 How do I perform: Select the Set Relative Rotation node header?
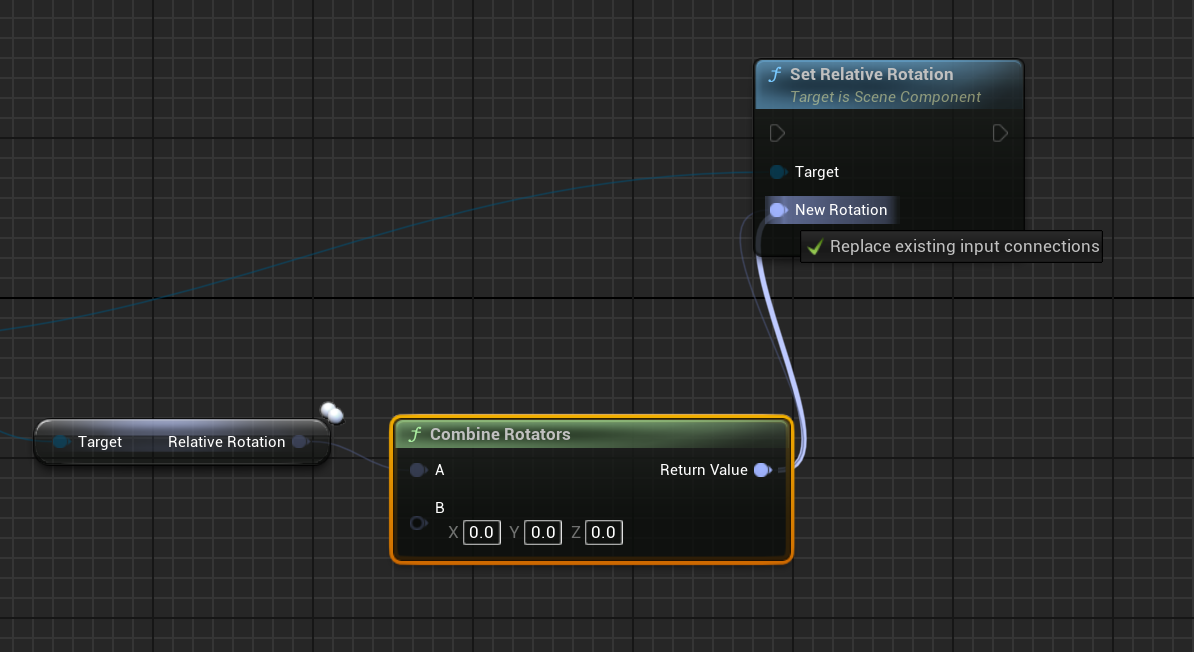tap(870, 74)
